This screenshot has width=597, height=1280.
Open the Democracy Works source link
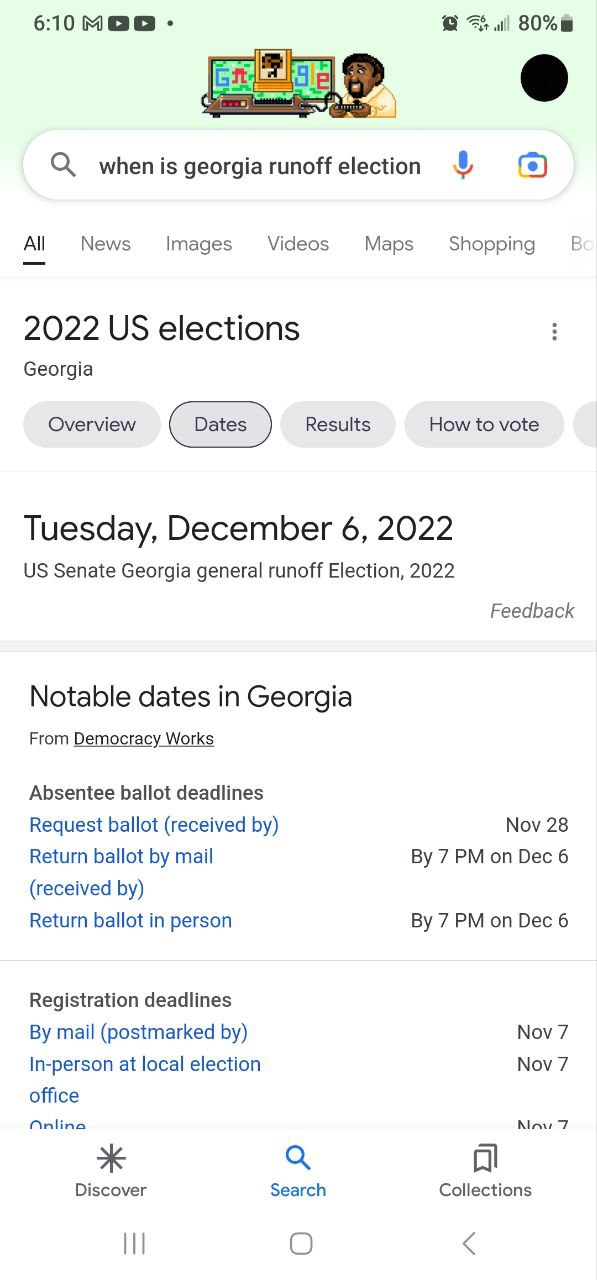(144, 739)
